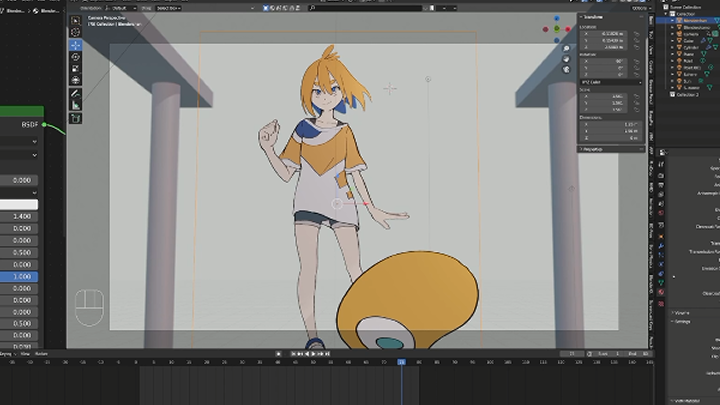Open the Physics properties tab icon
The image size is (720, 405).
[661, 264]
